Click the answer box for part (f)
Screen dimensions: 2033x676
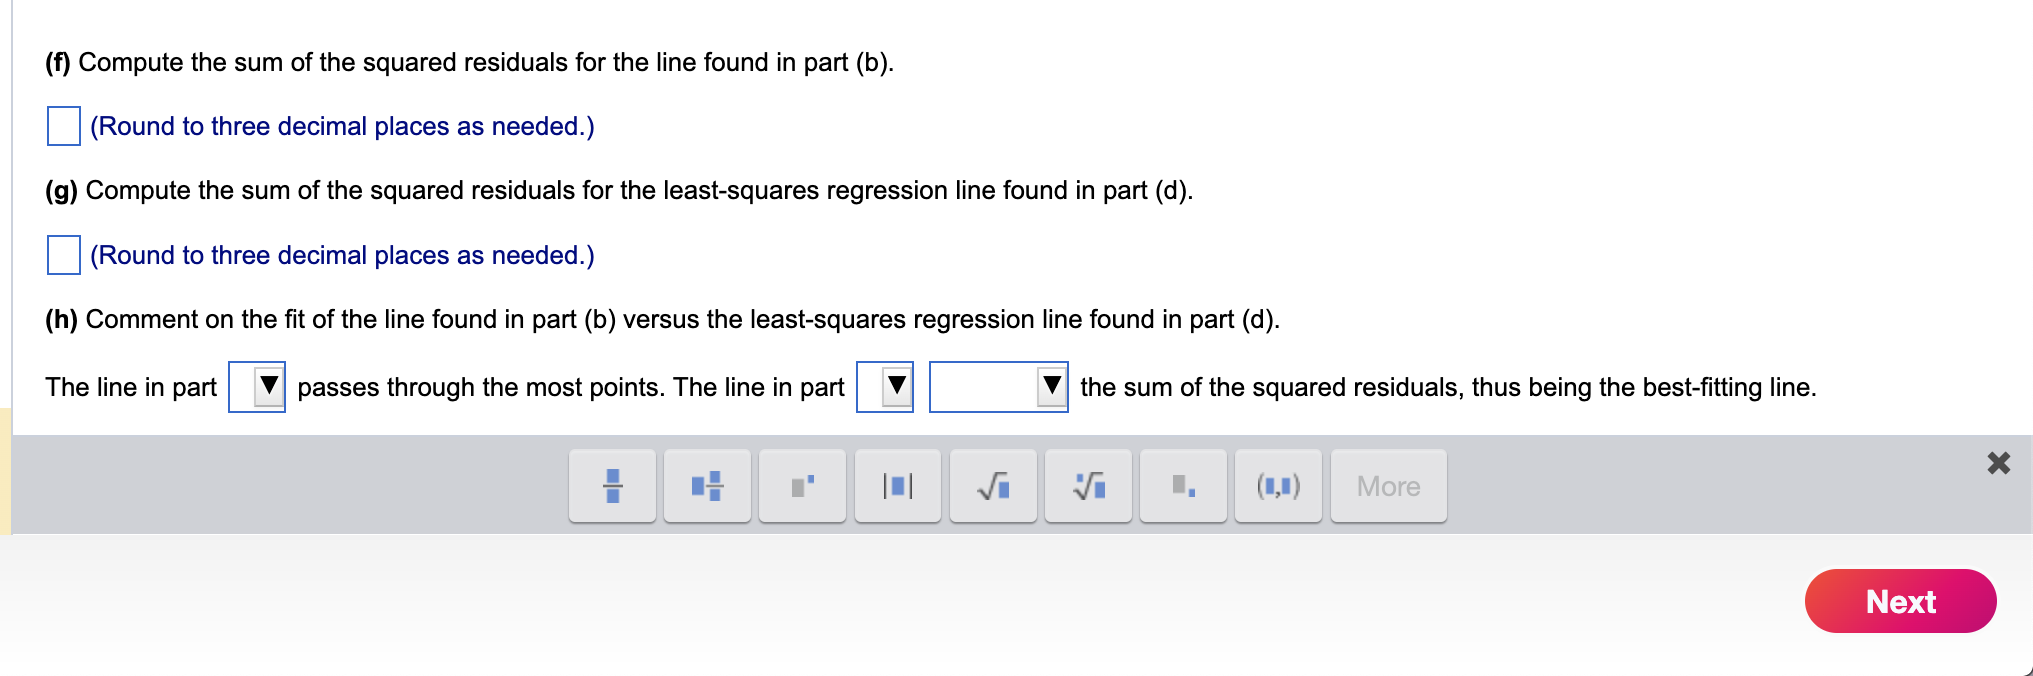(x=62, y=126)
